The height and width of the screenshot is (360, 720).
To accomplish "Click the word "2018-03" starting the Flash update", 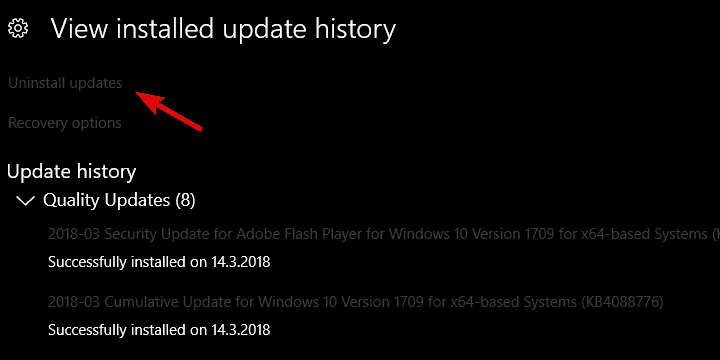I will point(74,234).
